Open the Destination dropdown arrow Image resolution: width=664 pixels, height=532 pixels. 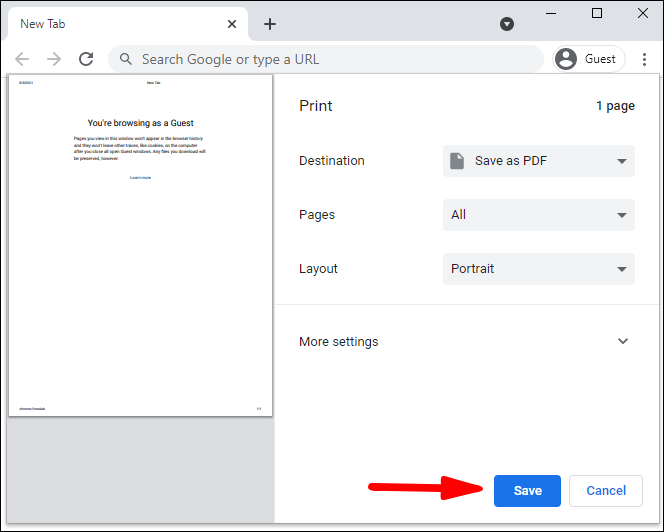(x=622, y=161)
